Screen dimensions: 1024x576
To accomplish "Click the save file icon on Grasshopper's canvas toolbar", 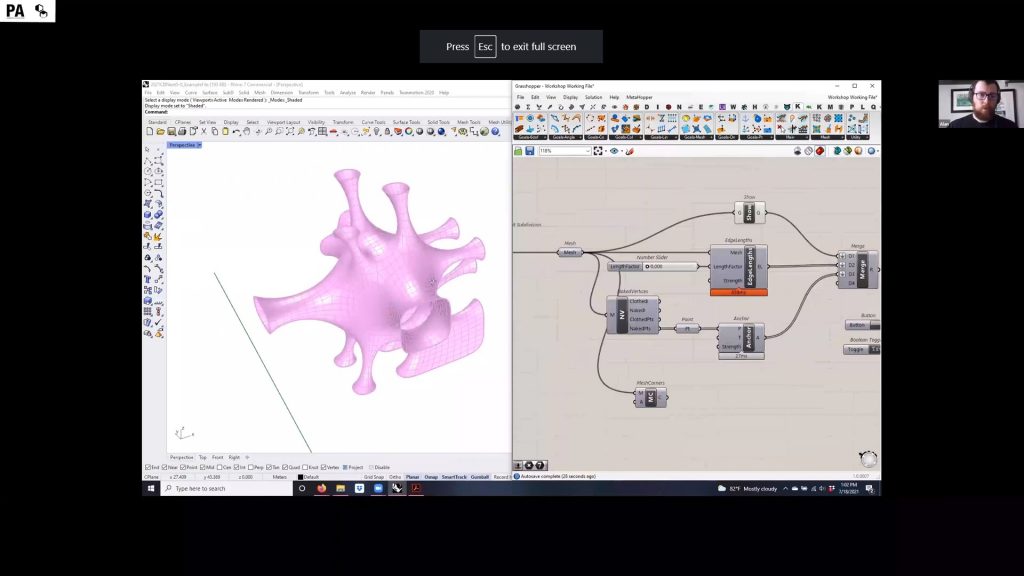I will (529, 151).
